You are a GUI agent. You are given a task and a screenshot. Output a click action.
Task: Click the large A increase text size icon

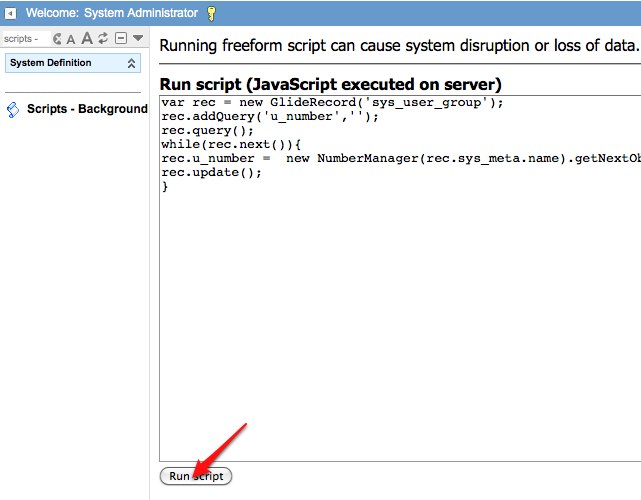[x=87, y=39]
